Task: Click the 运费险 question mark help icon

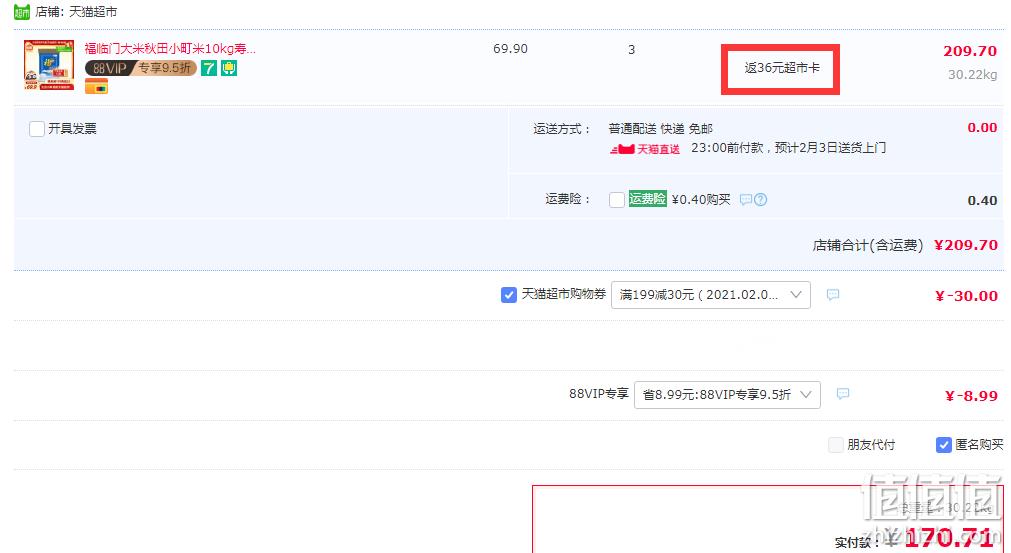Action: tap(761, 199)
